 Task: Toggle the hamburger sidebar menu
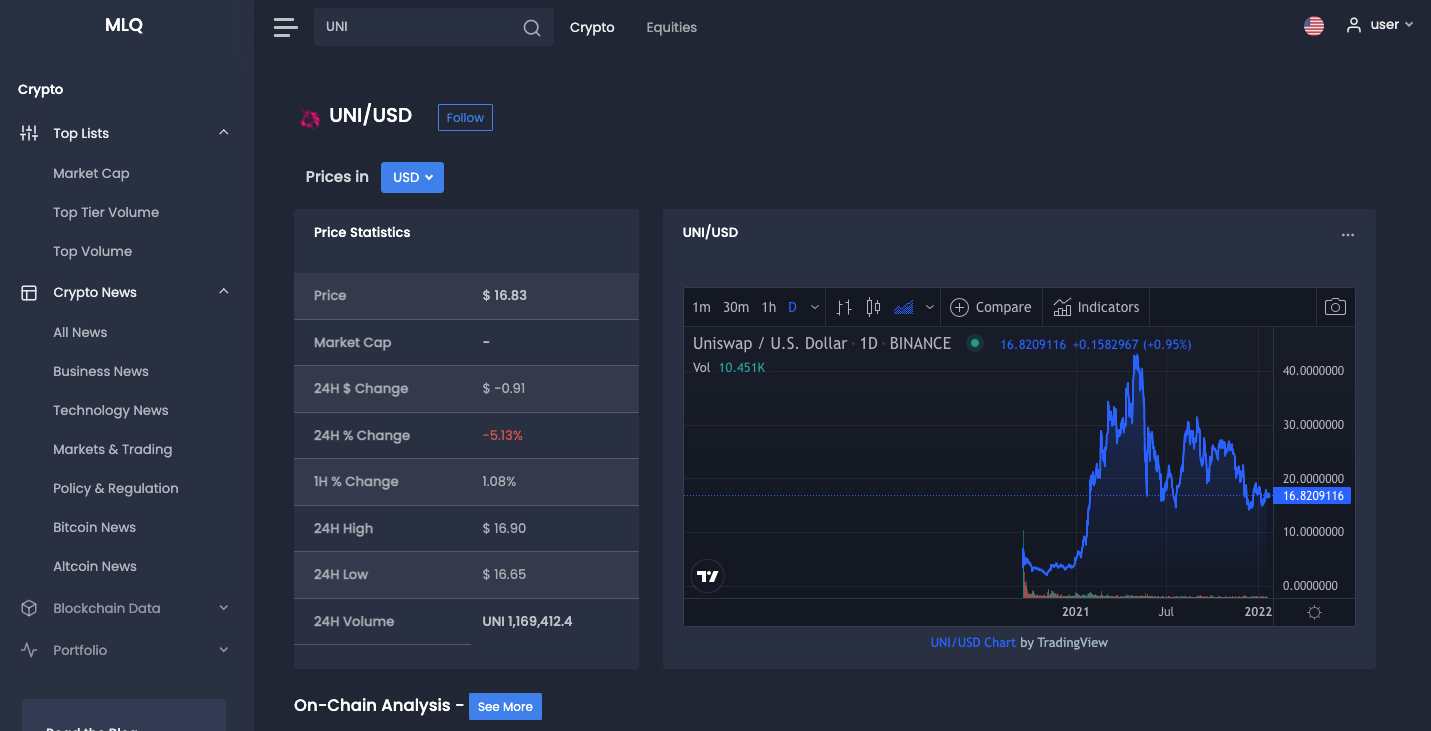click(x=286, y=27)
